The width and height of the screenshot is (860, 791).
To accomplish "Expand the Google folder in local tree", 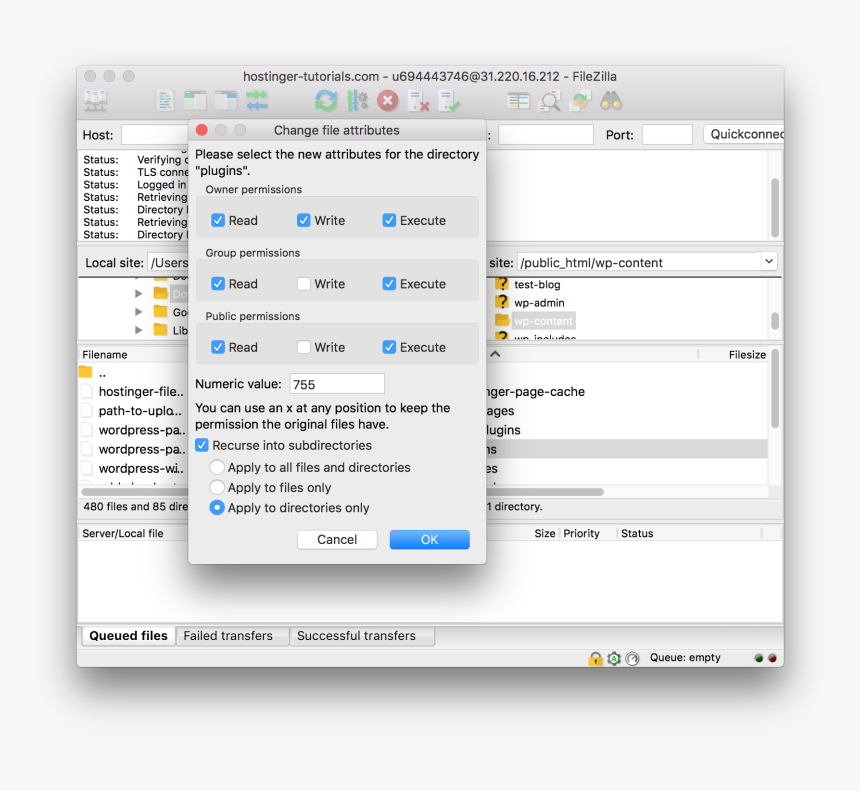I will click(x=140, y=310).
